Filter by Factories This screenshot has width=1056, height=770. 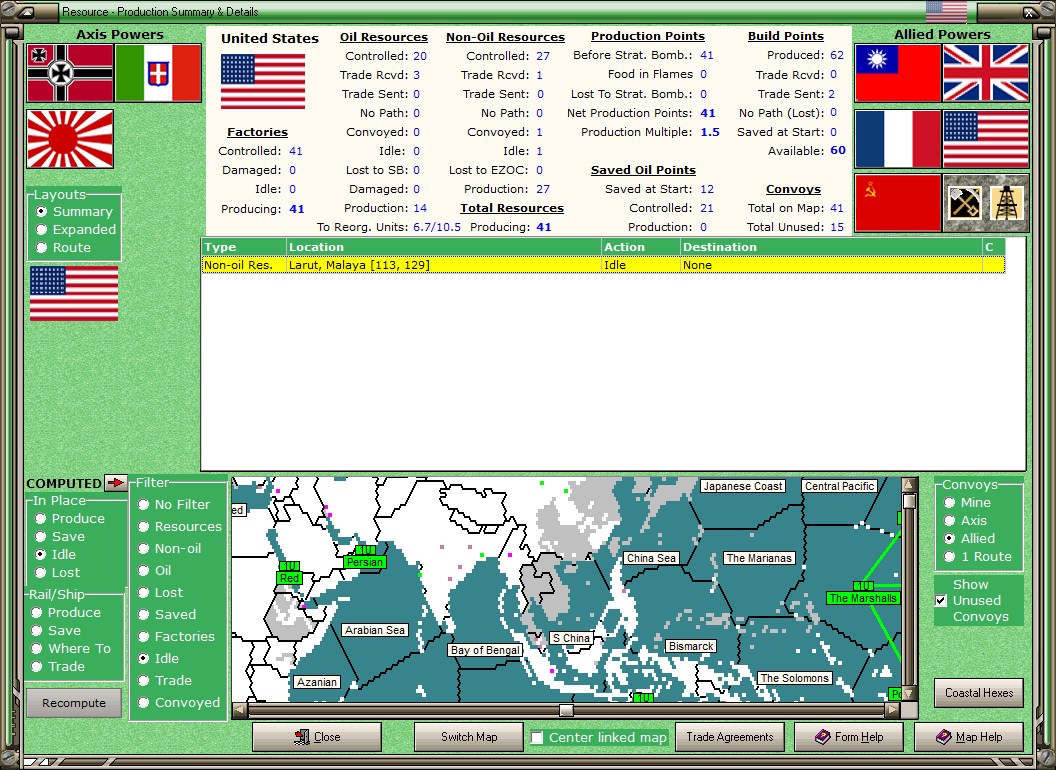coord(176,637)
